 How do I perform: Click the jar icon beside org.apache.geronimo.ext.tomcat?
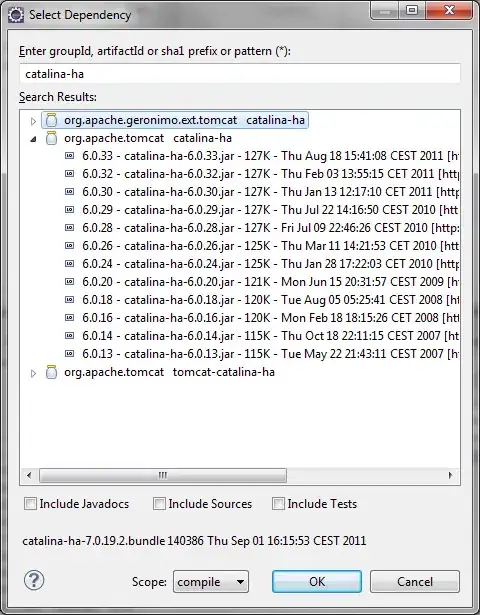(51, 120)
